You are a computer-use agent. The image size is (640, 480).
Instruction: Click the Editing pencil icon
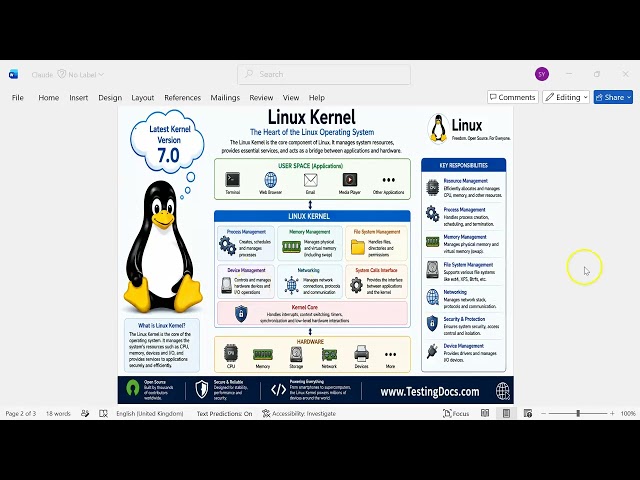550,97
